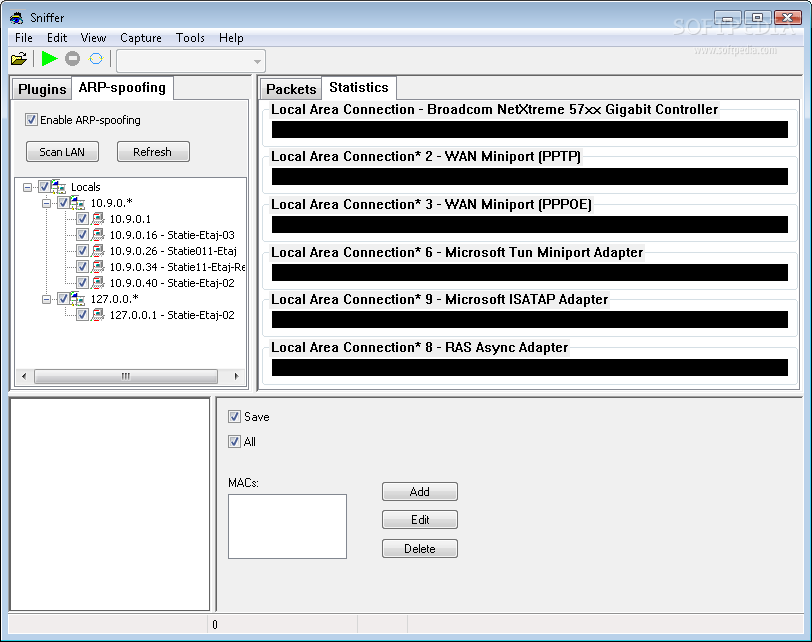Open the Edit menu
Screen dimensions: 812x642
pos(57,38)
